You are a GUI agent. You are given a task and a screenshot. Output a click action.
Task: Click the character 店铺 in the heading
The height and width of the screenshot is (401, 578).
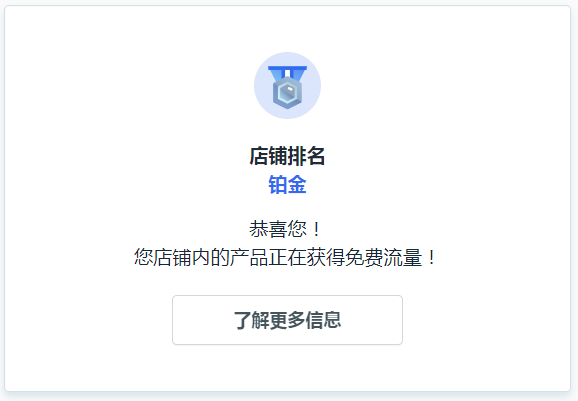(268, 156)
